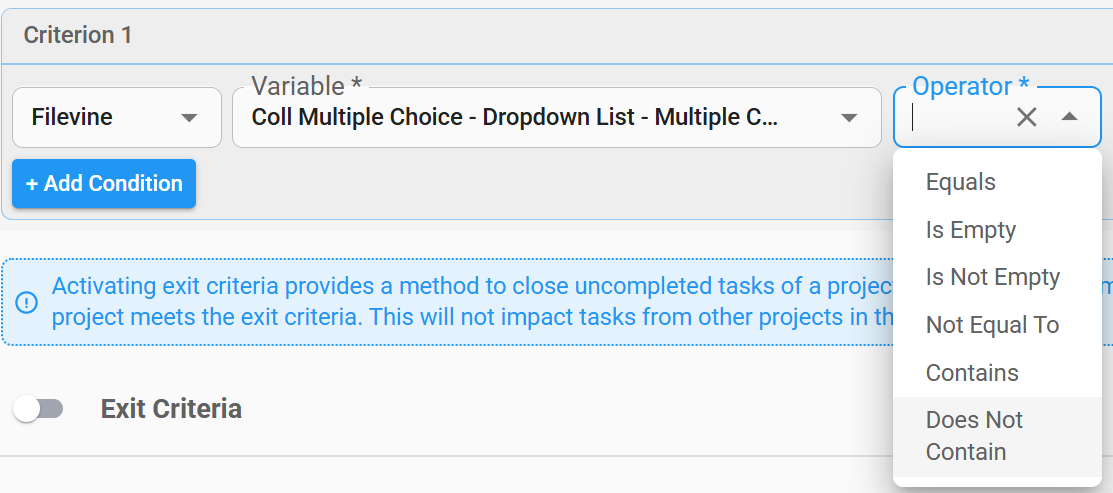Image resolution: width=1113 pixels, height=493 pixels.
Task: Click the Filevine source selector text
Action: 72,118
